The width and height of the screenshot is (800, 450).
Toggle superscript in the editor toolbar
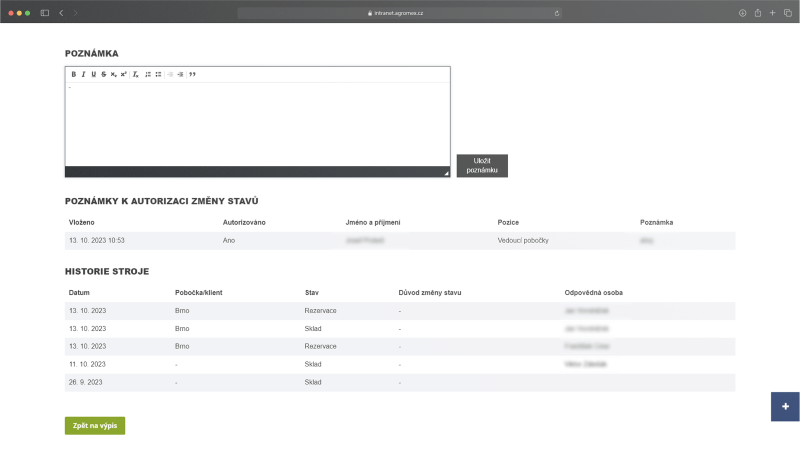[123, 74]
